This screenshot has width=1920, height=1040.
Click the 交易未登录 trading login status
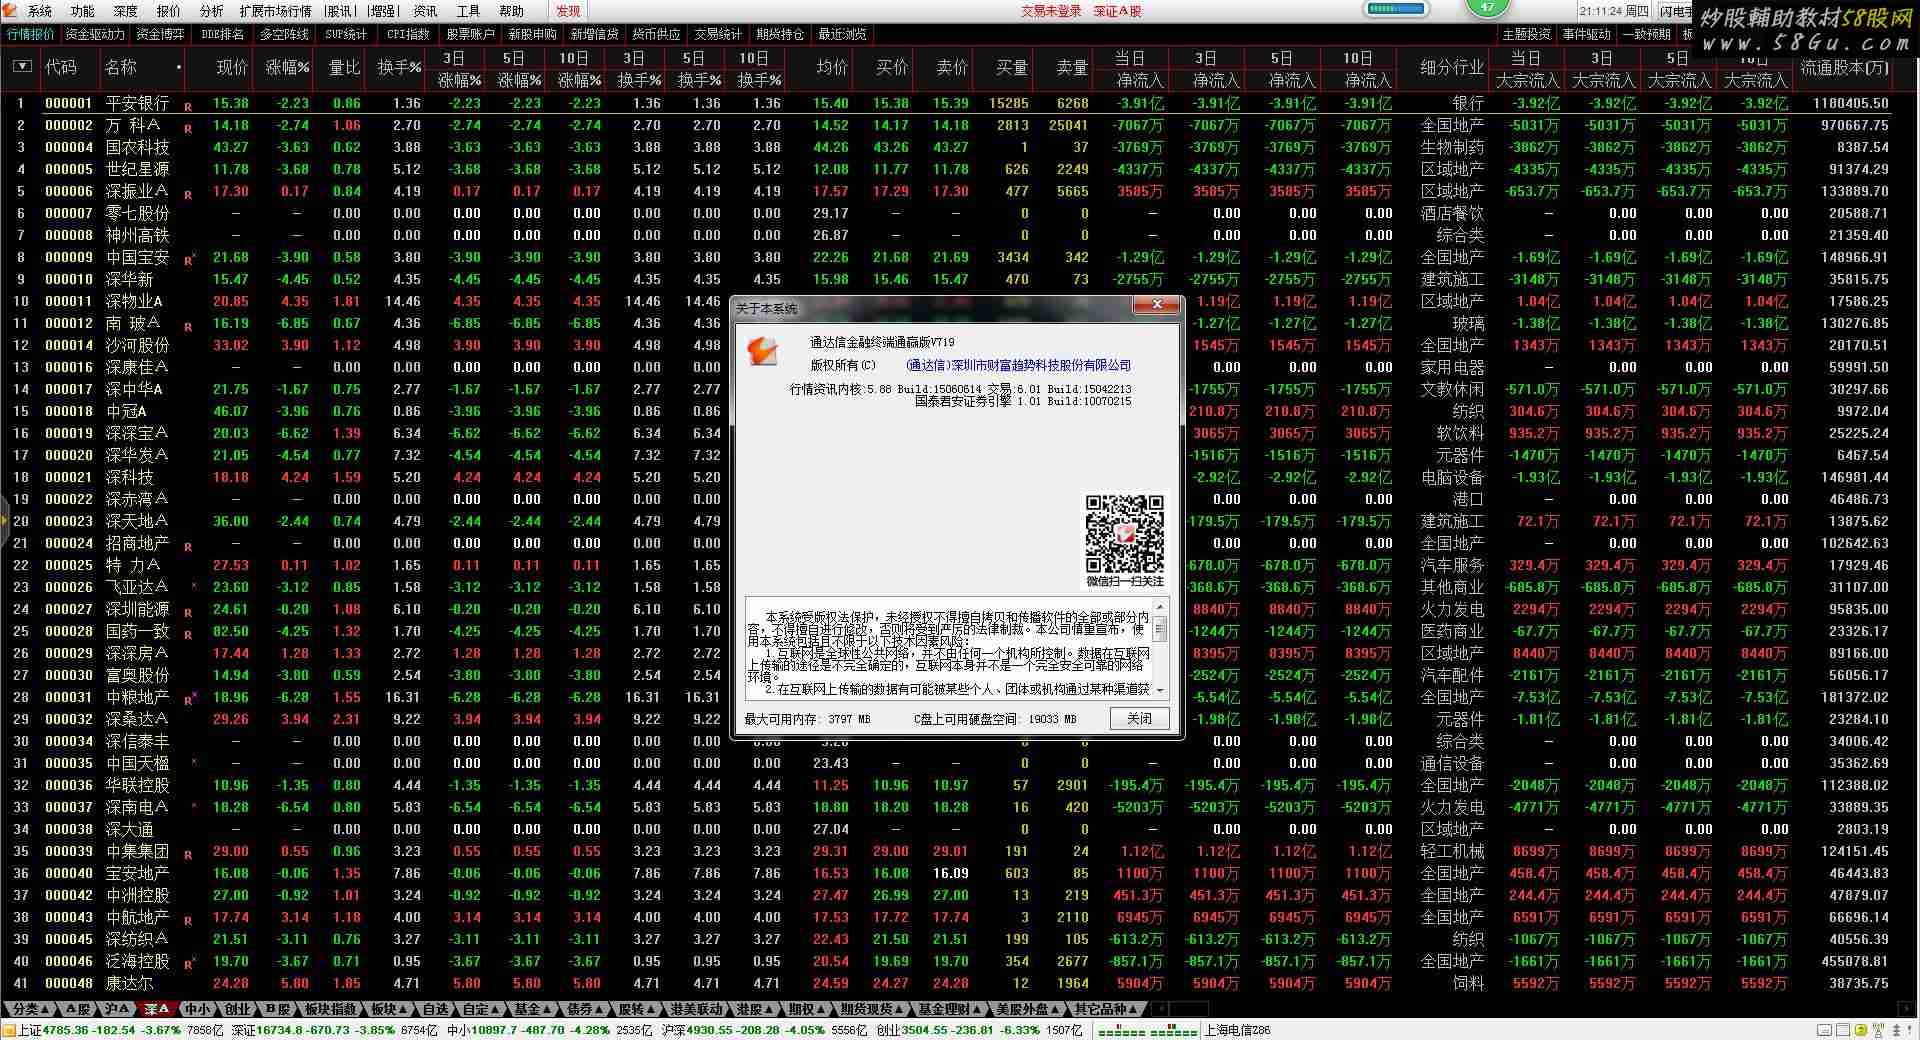1051,11
